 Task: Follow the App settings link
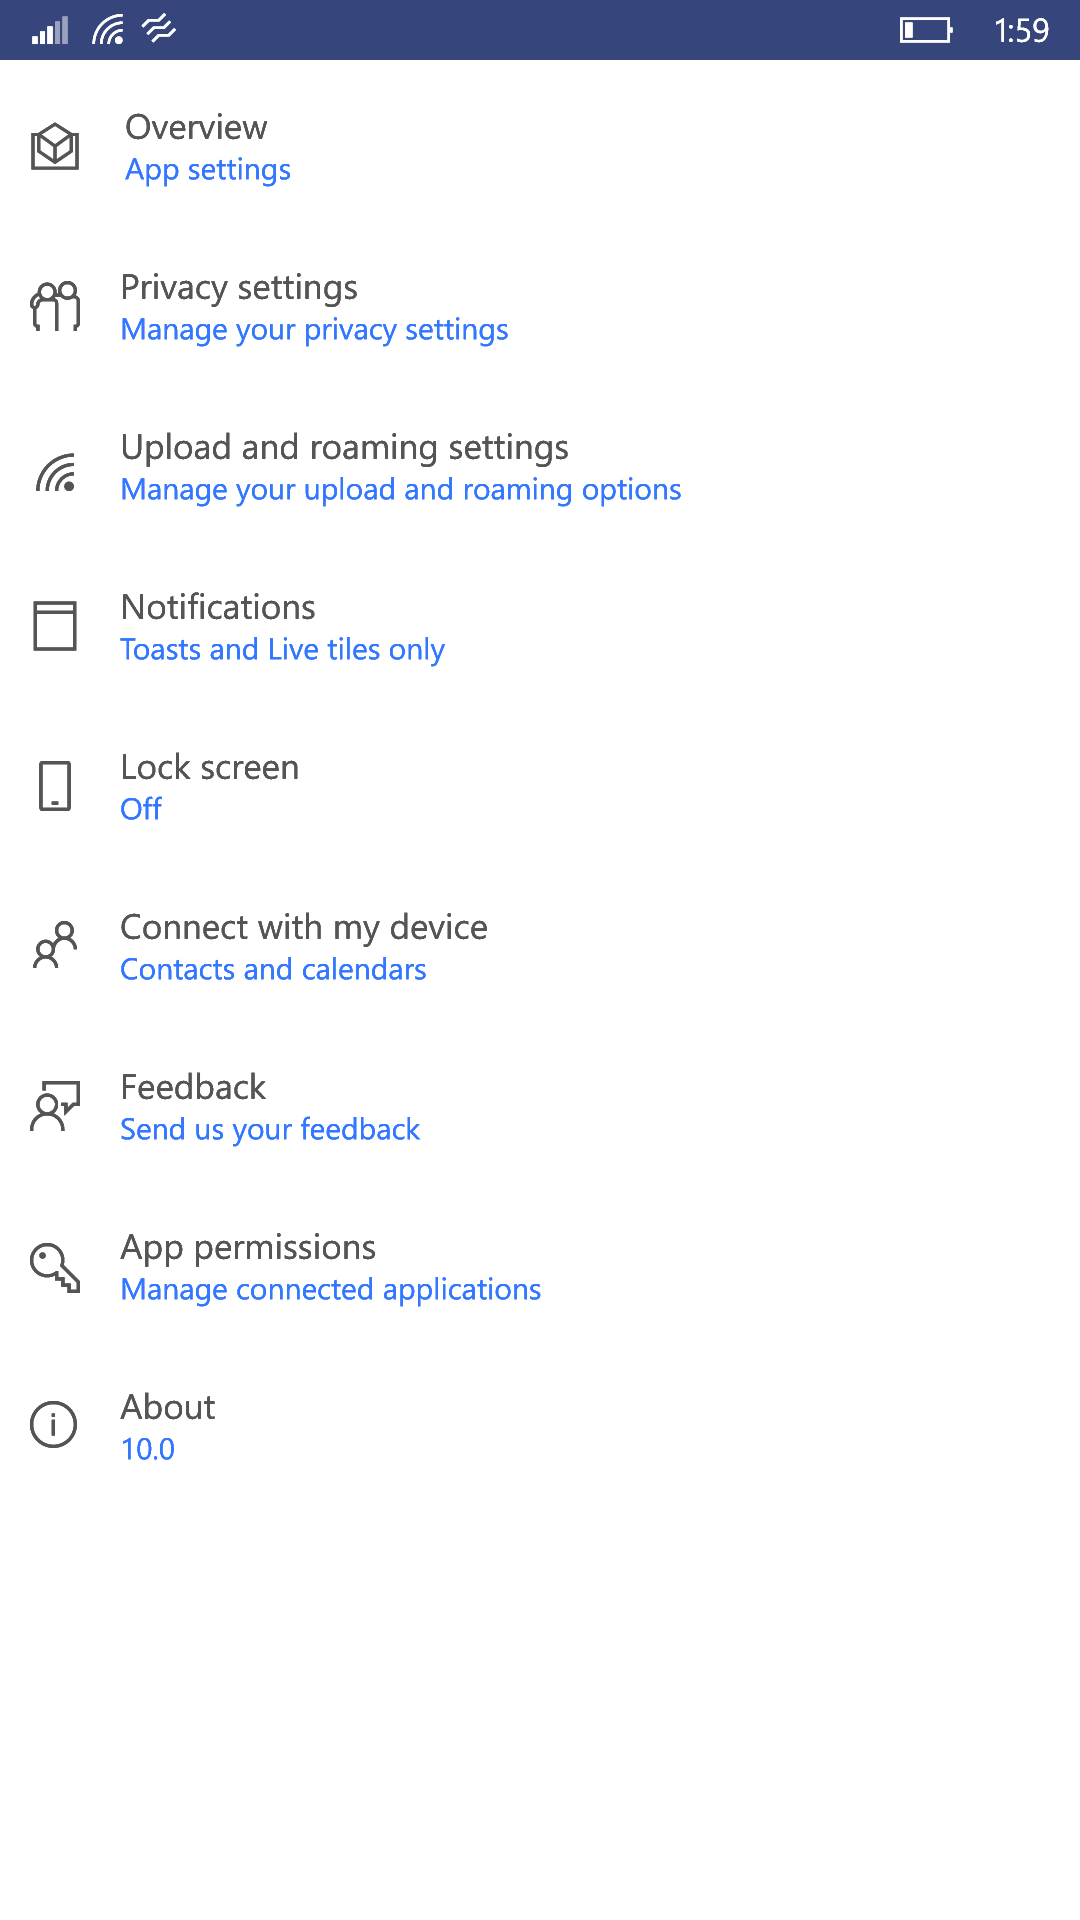(x=208, y=170)
